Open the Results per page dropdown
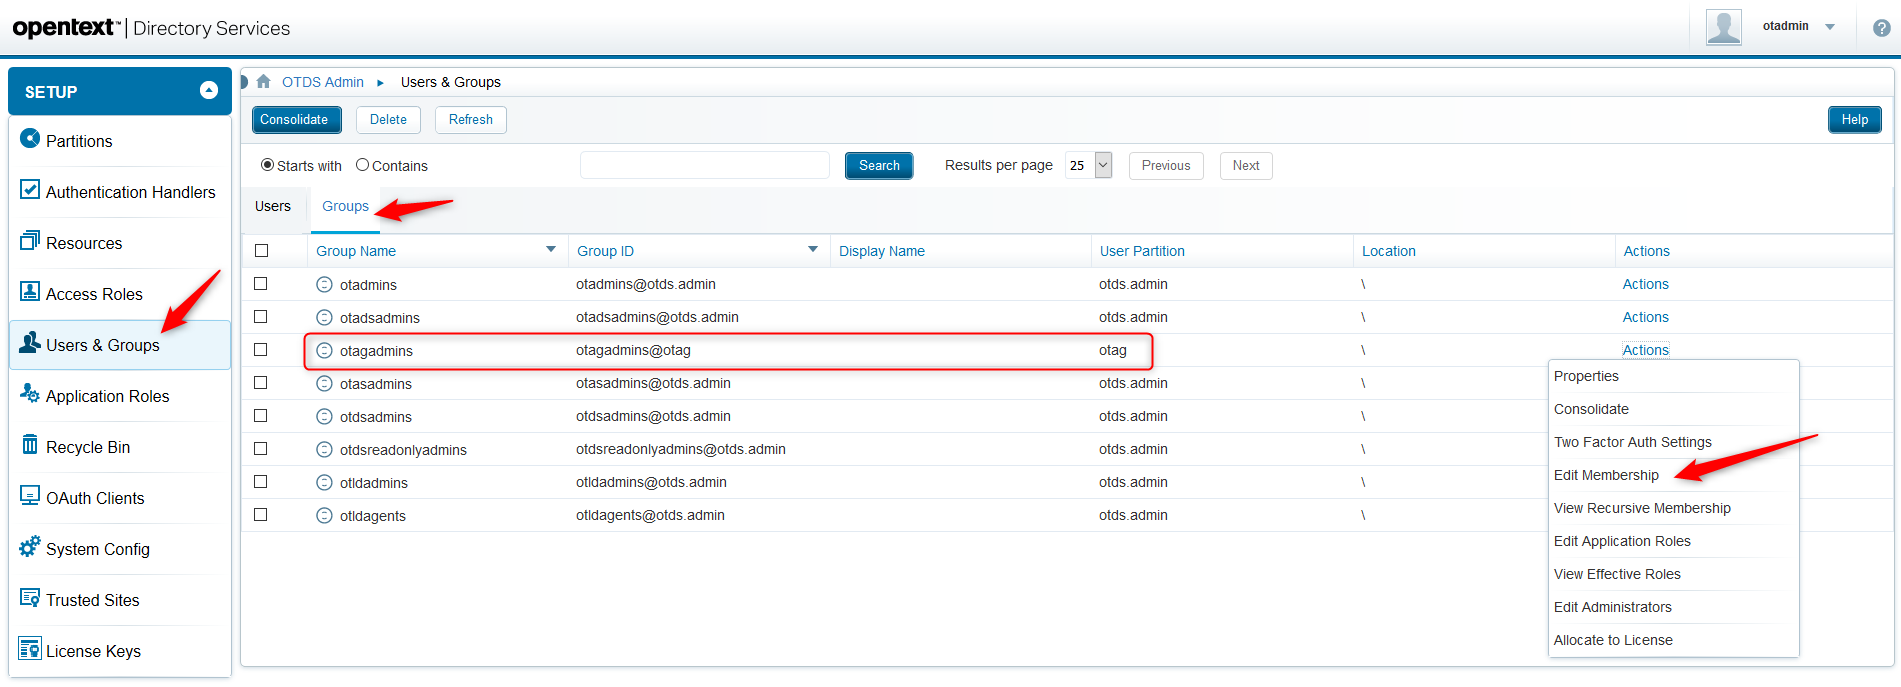The image size is (1901, 687). point(1103,165)
